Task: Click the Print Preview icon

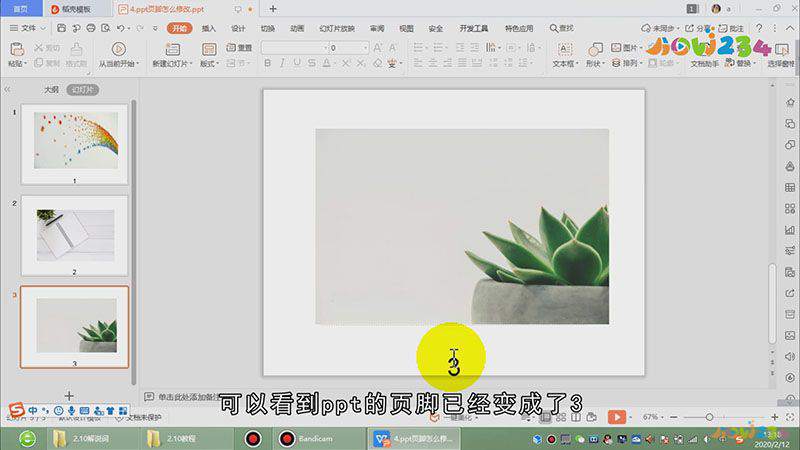Action: point(106,28)
